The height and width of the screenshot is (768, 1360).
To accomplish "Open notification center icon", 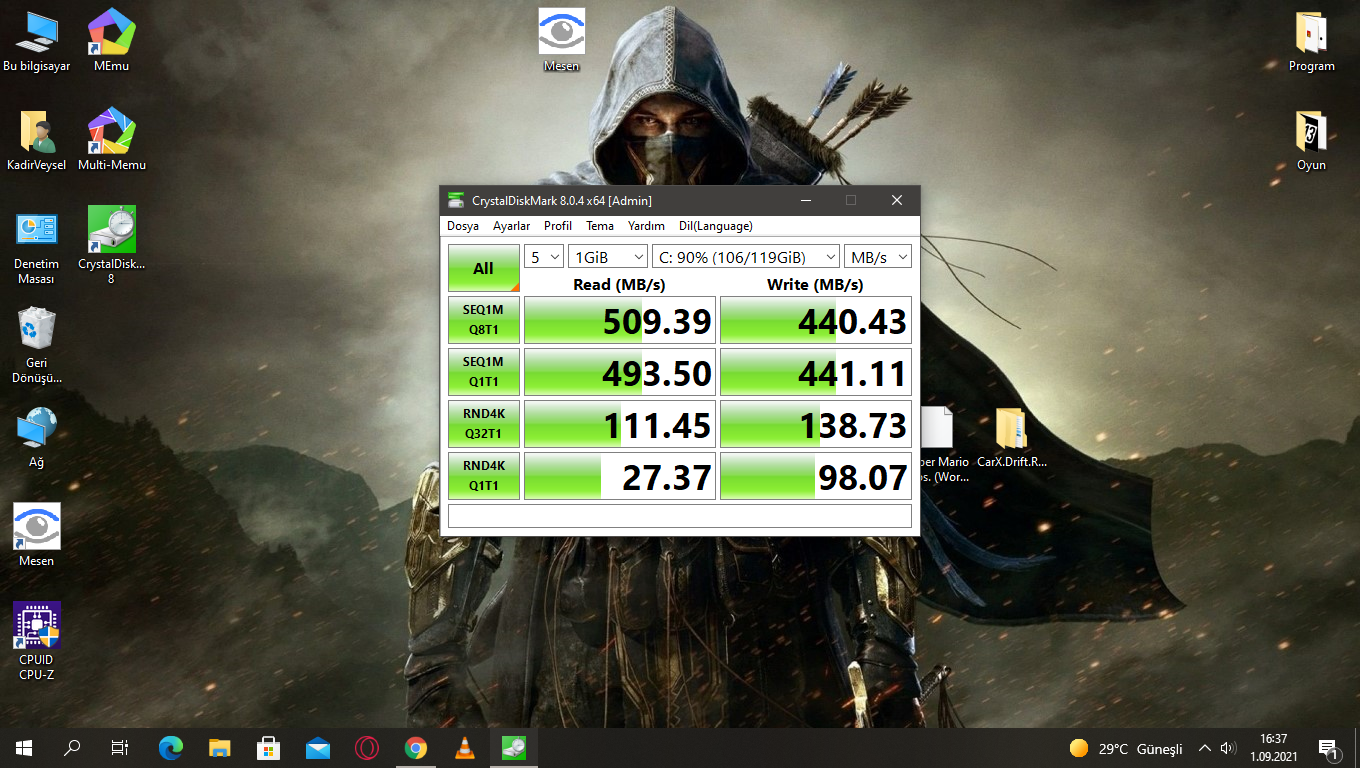I will click(x=1329, y=748).
